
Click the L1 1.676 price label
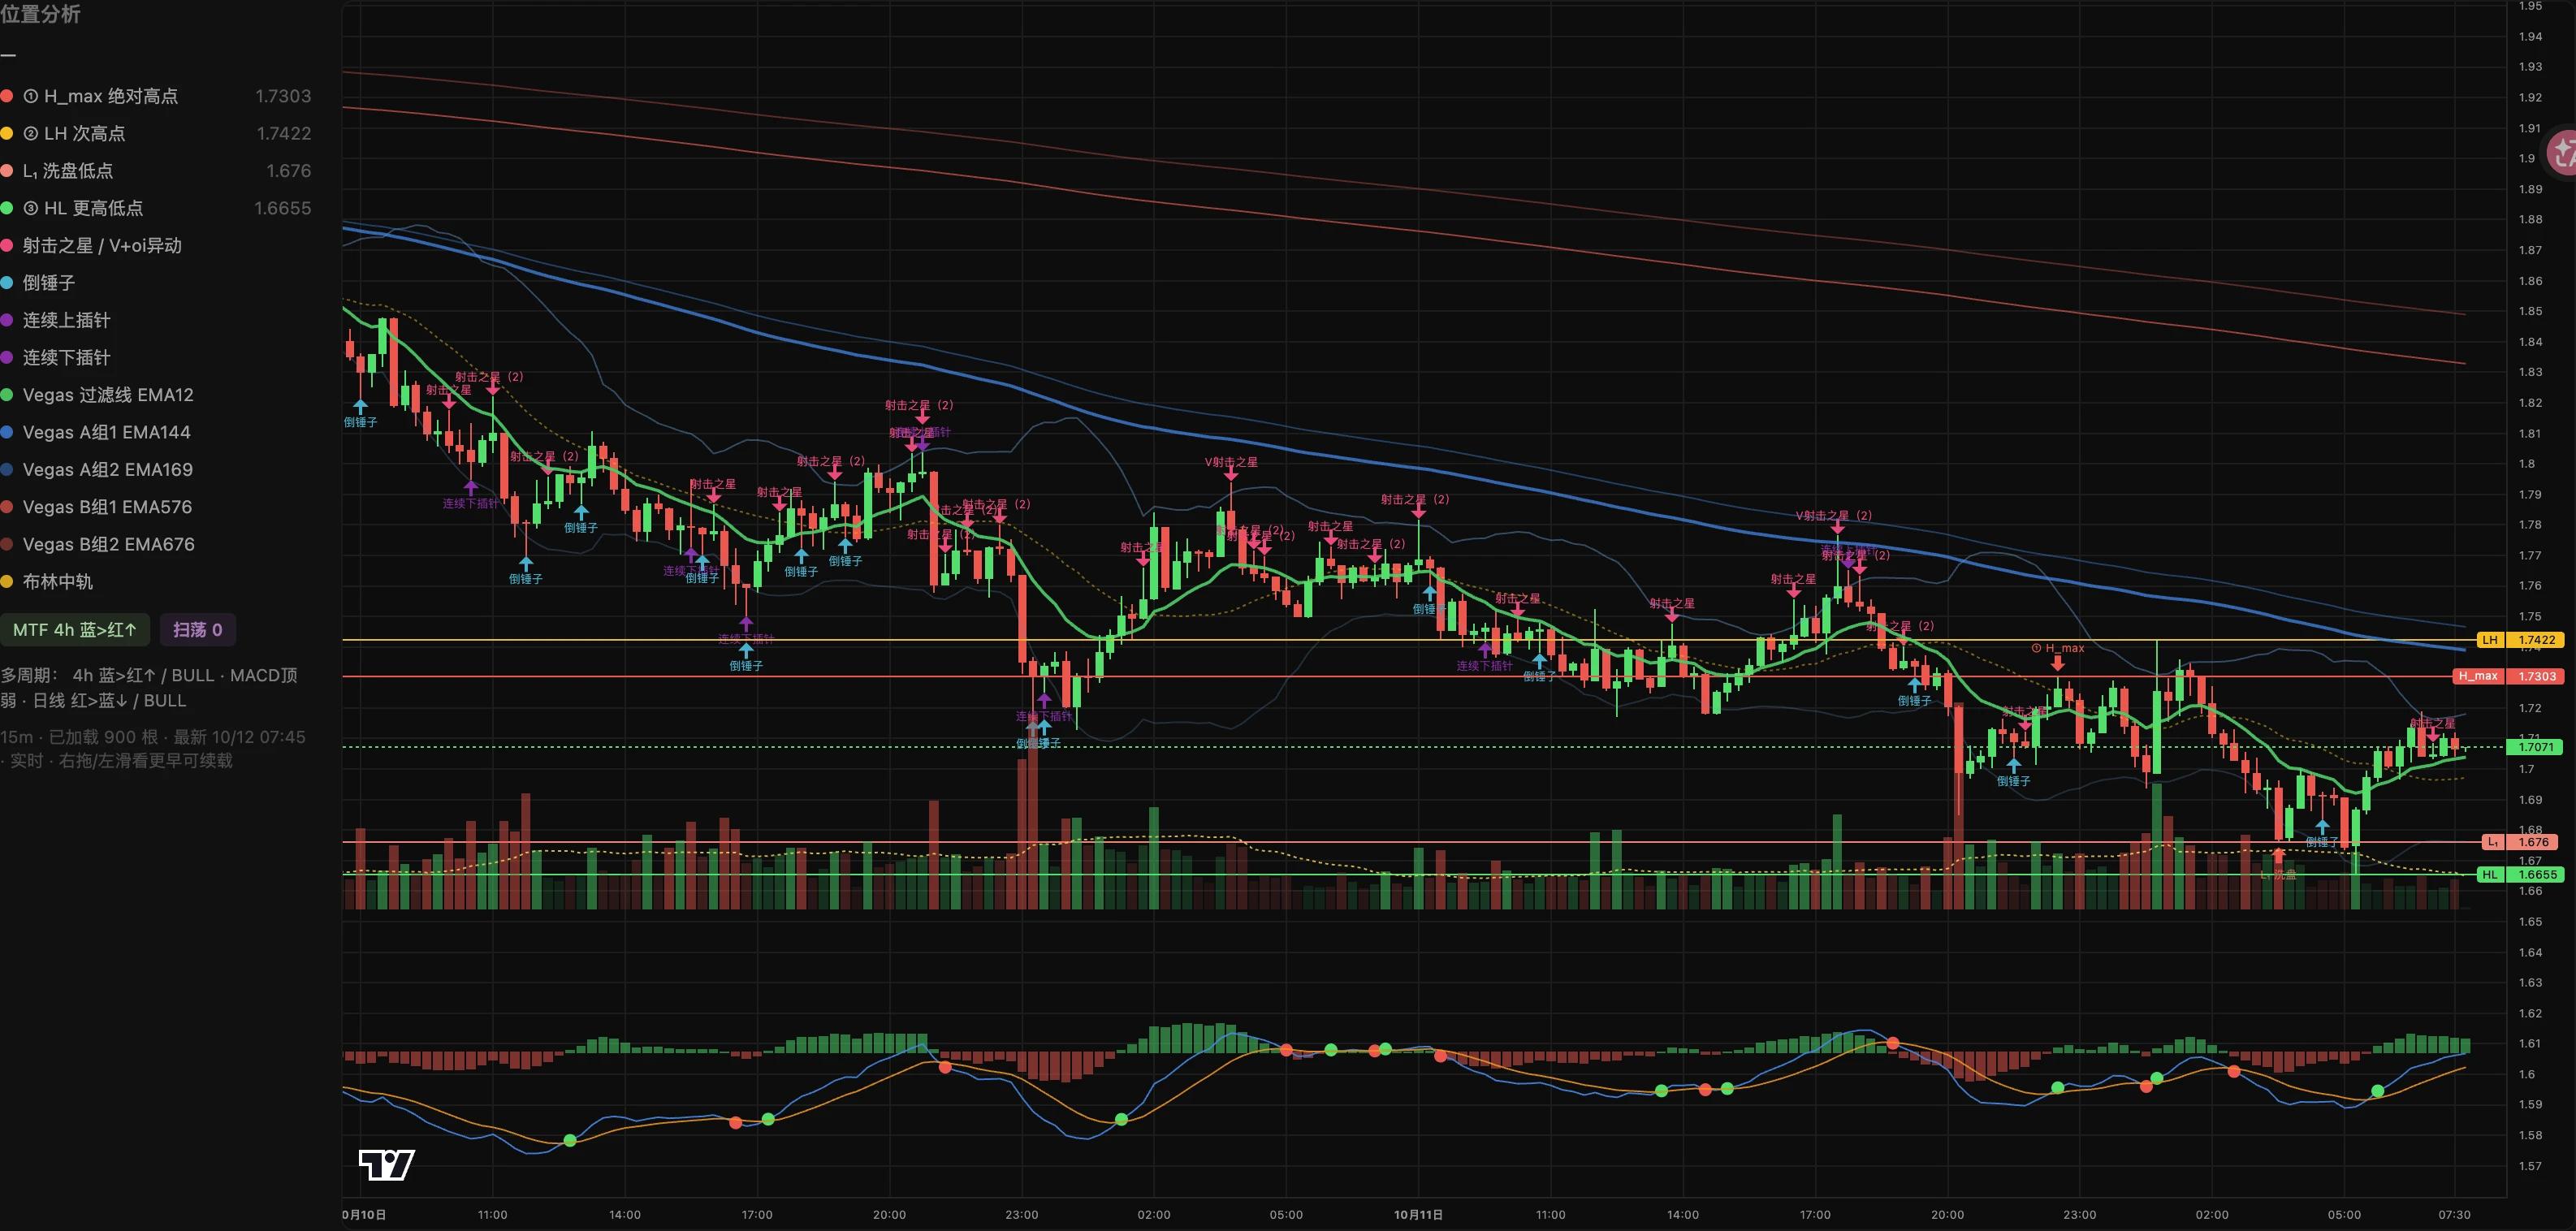pyautogui.click(x=2522, y=842)
